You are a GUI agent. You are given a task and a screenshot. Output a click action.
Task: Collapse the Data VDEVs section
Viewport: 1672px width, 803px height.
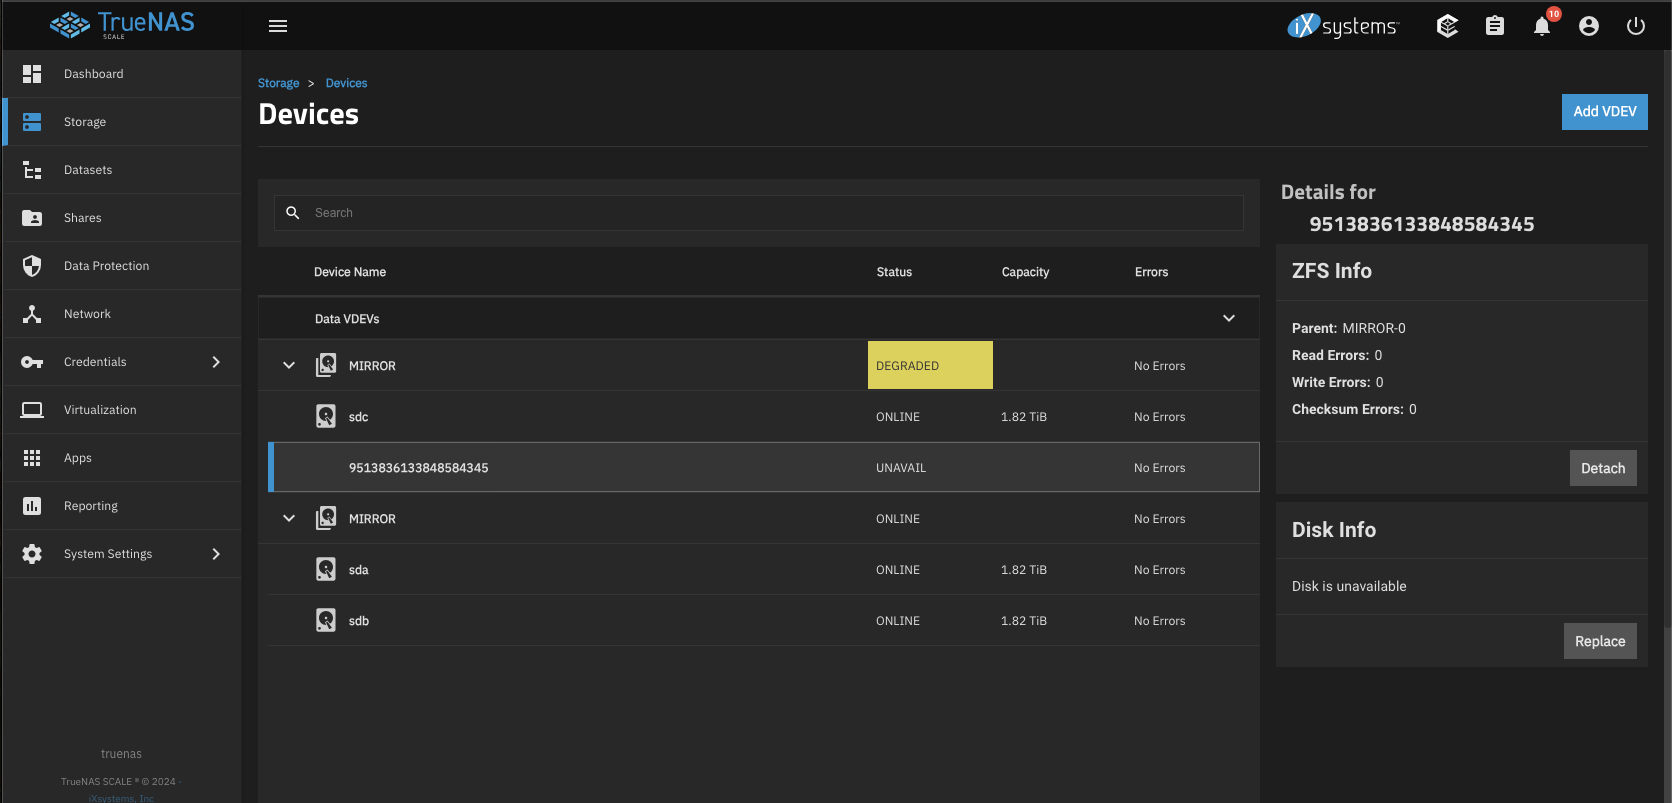tap(1228, 318)
